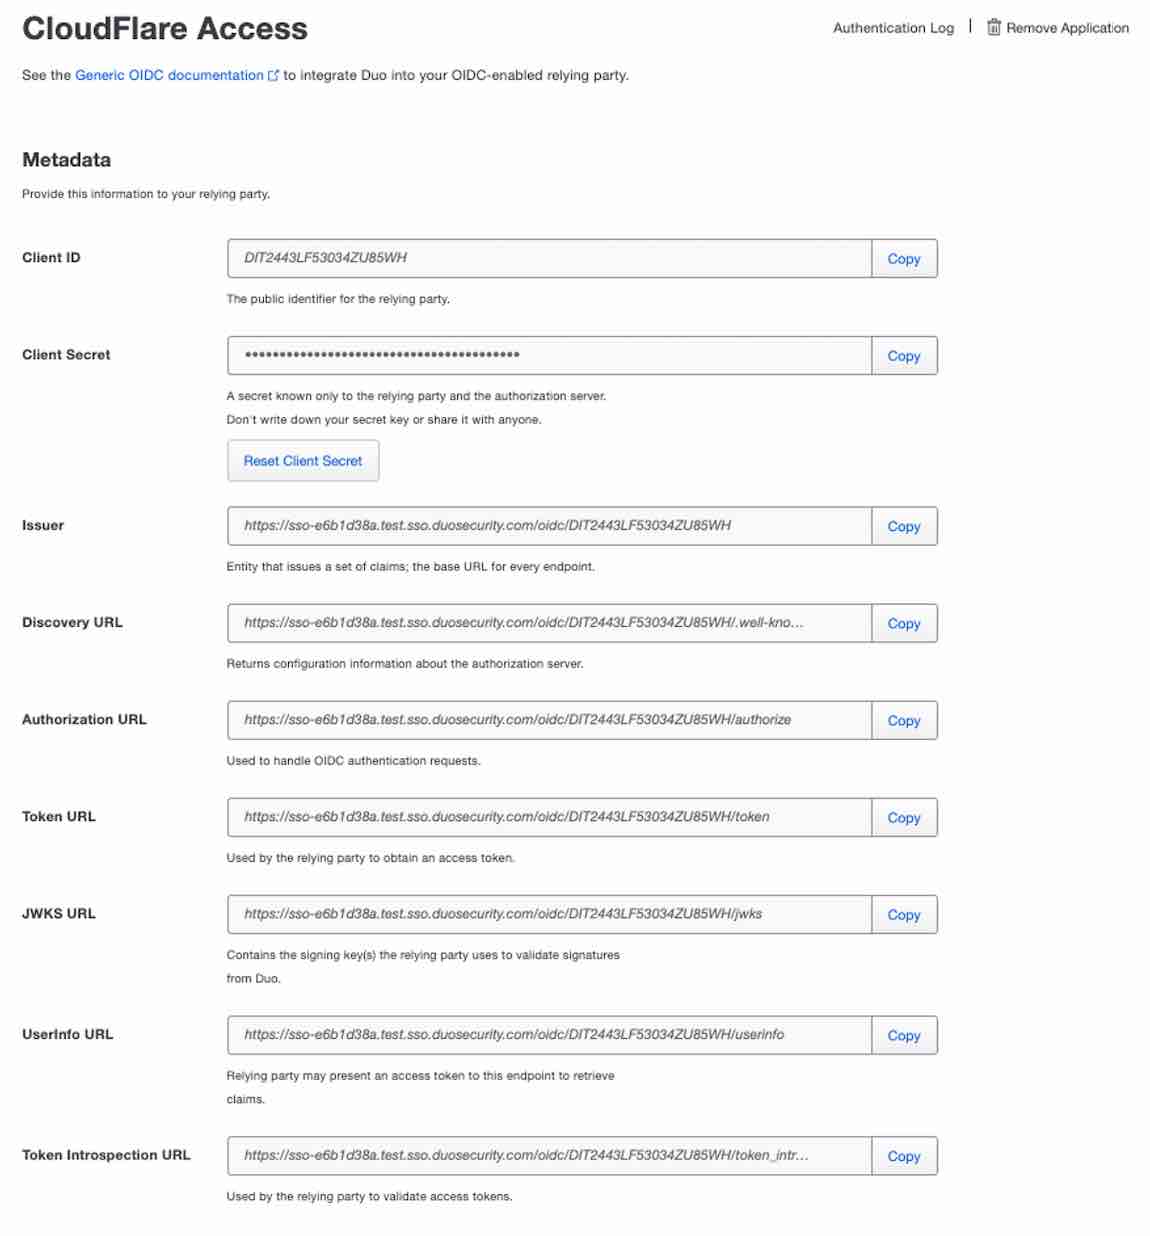Copy the UserInfo URL
Screen dimensions: 1150x1236
click(x=904, y=1035)
